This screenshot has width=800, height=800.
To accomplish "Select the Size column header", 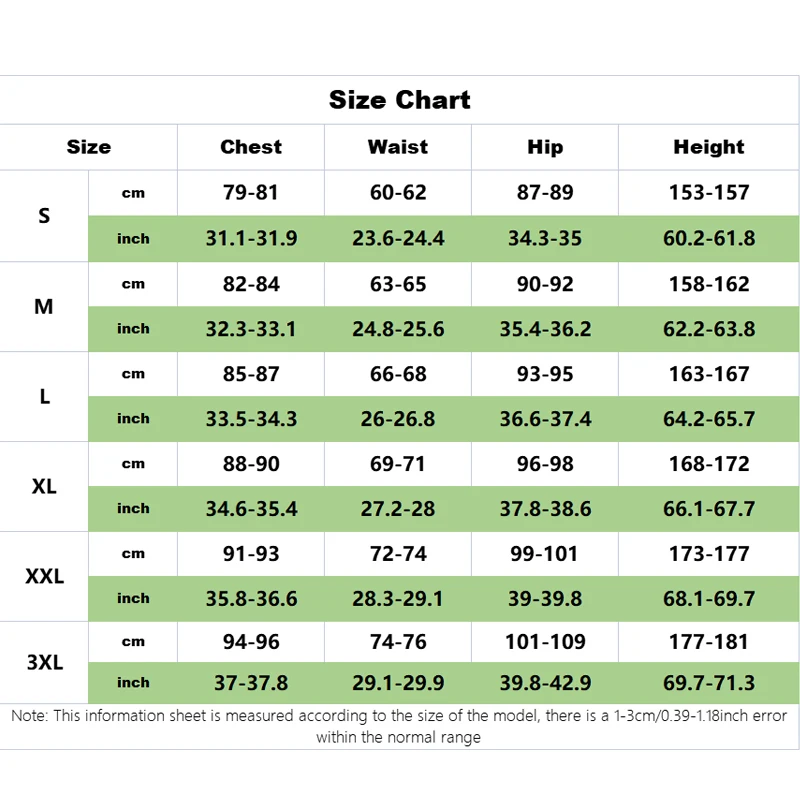I will click(89, 147).
